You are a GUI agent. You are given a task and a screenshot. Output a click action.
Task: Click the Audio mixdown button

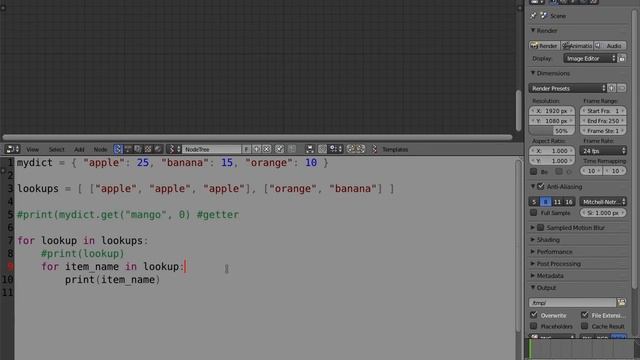coord(610,46)
